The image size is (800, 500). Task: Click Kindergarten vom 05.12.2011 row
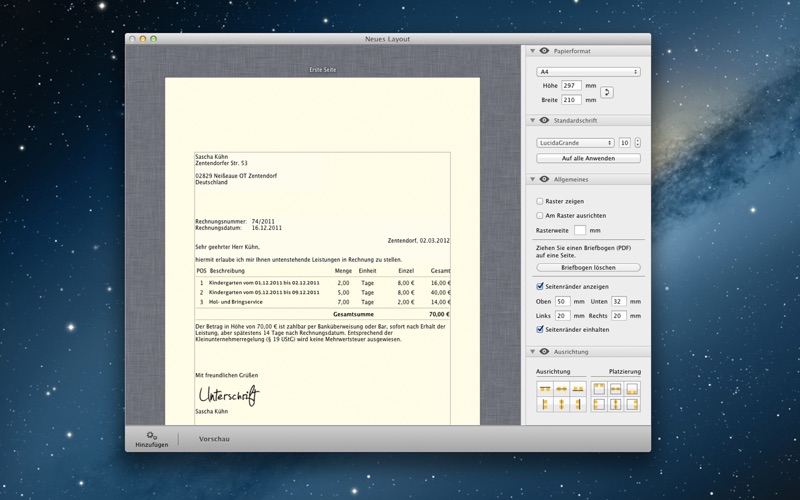pos(323,292)
